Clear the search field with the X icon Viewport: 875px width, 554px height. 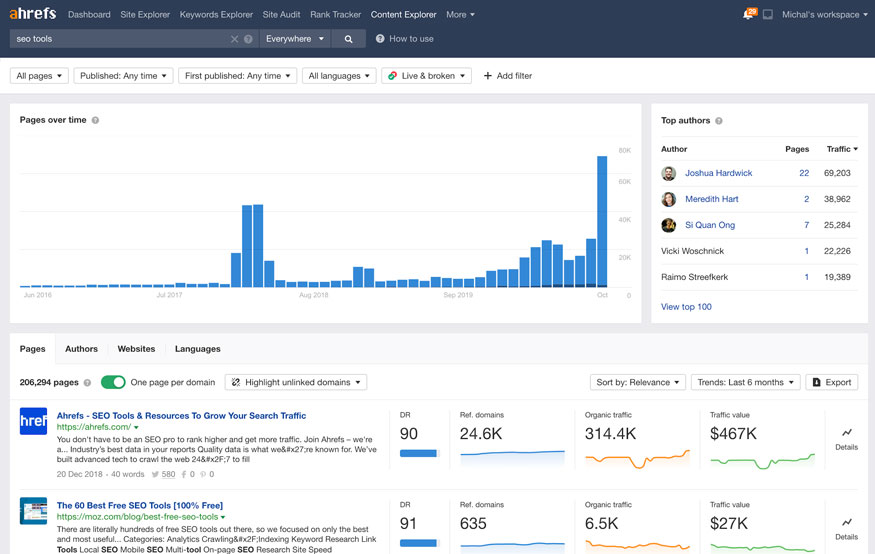234,38
